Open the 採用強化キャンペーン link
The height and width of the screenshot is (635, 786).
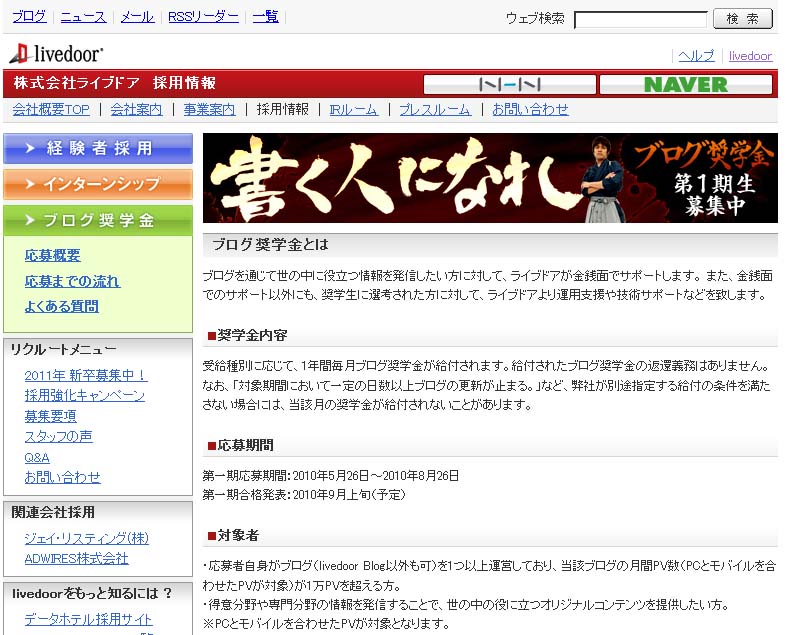click(85, 395)
